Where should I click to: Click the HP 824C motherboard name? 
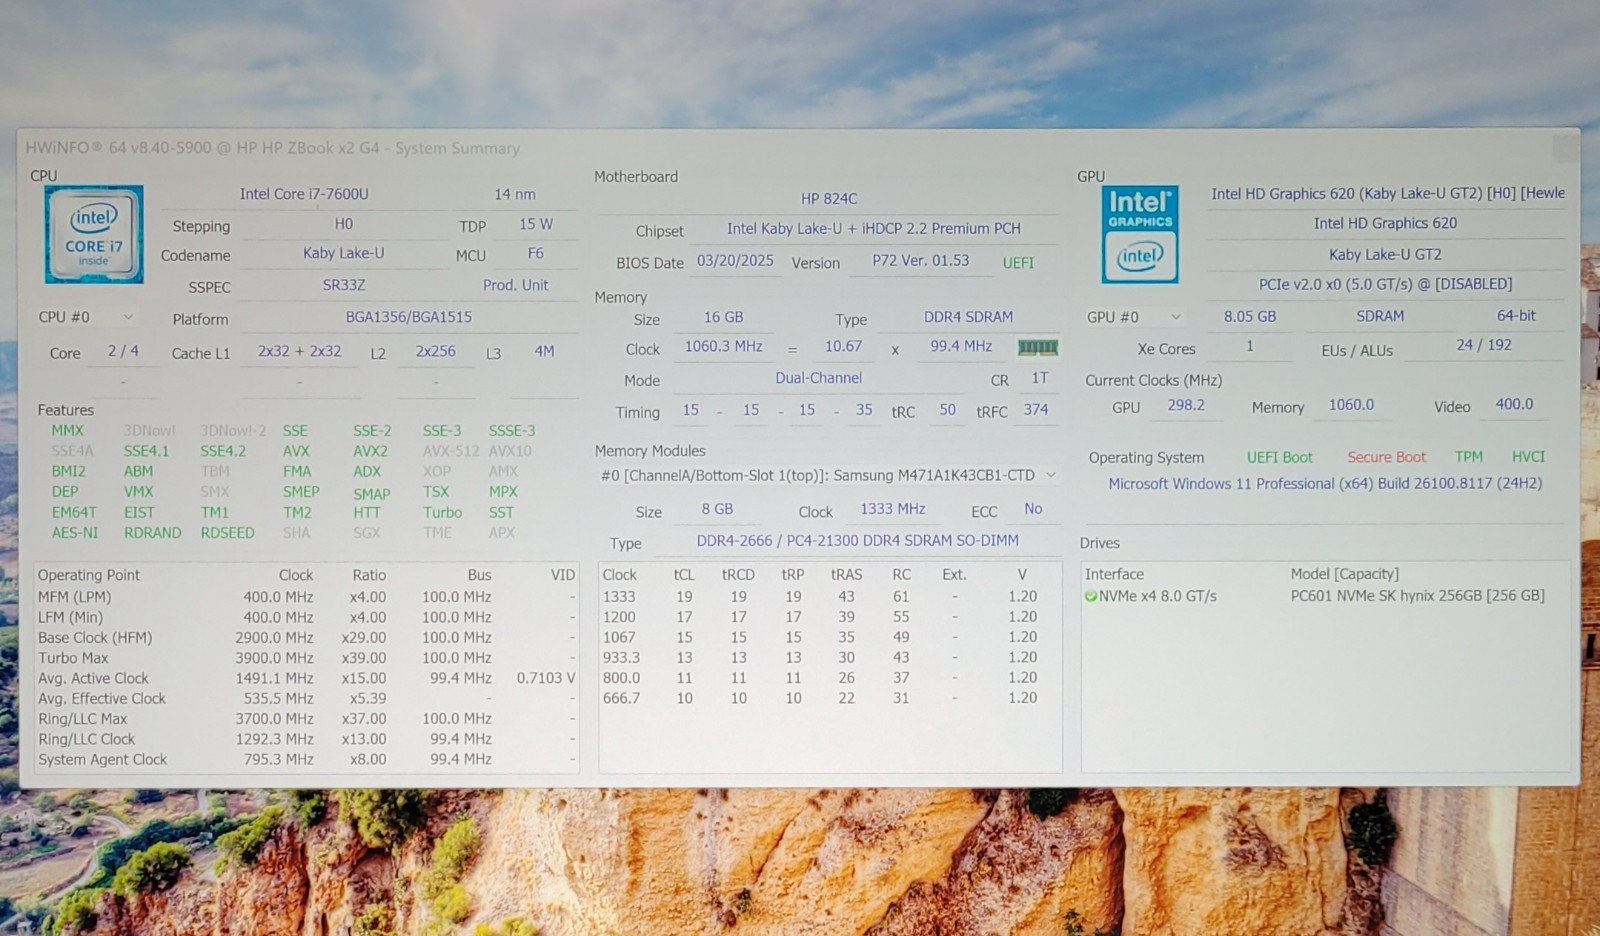(829, 199)
